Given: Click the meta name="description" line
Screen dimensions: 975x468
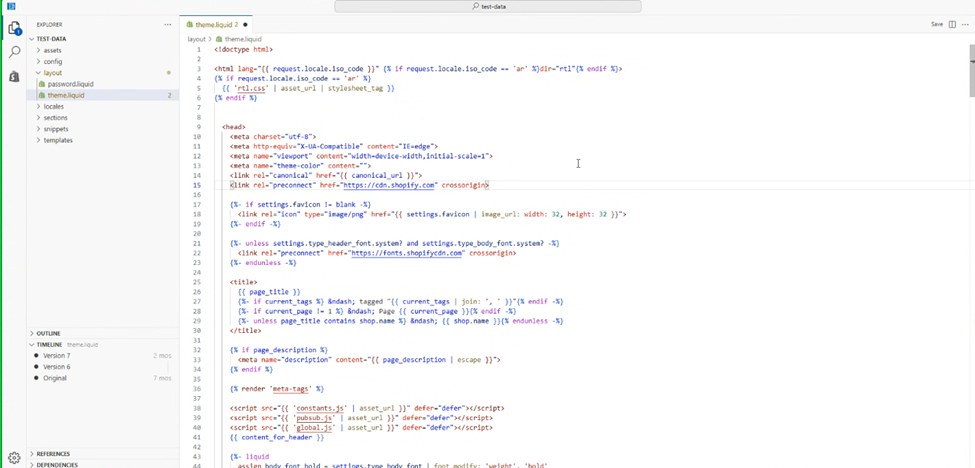Looking at the screenshot, I should point(369,360).
